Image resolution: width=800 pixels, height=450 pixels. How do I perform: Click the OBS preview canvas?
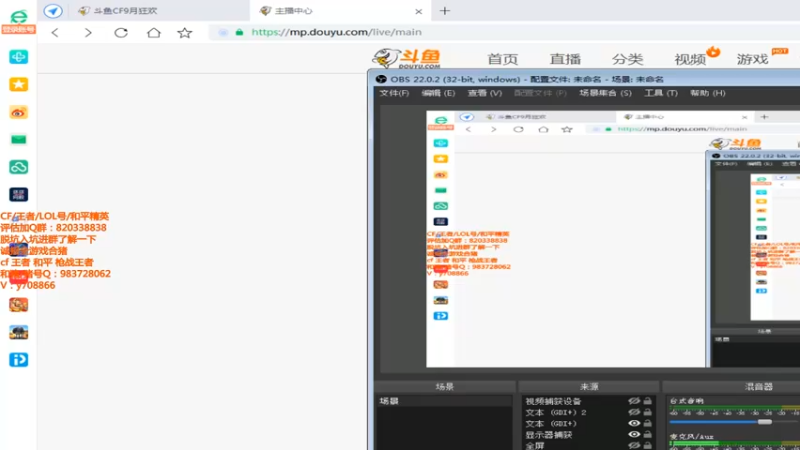[613, 239]
